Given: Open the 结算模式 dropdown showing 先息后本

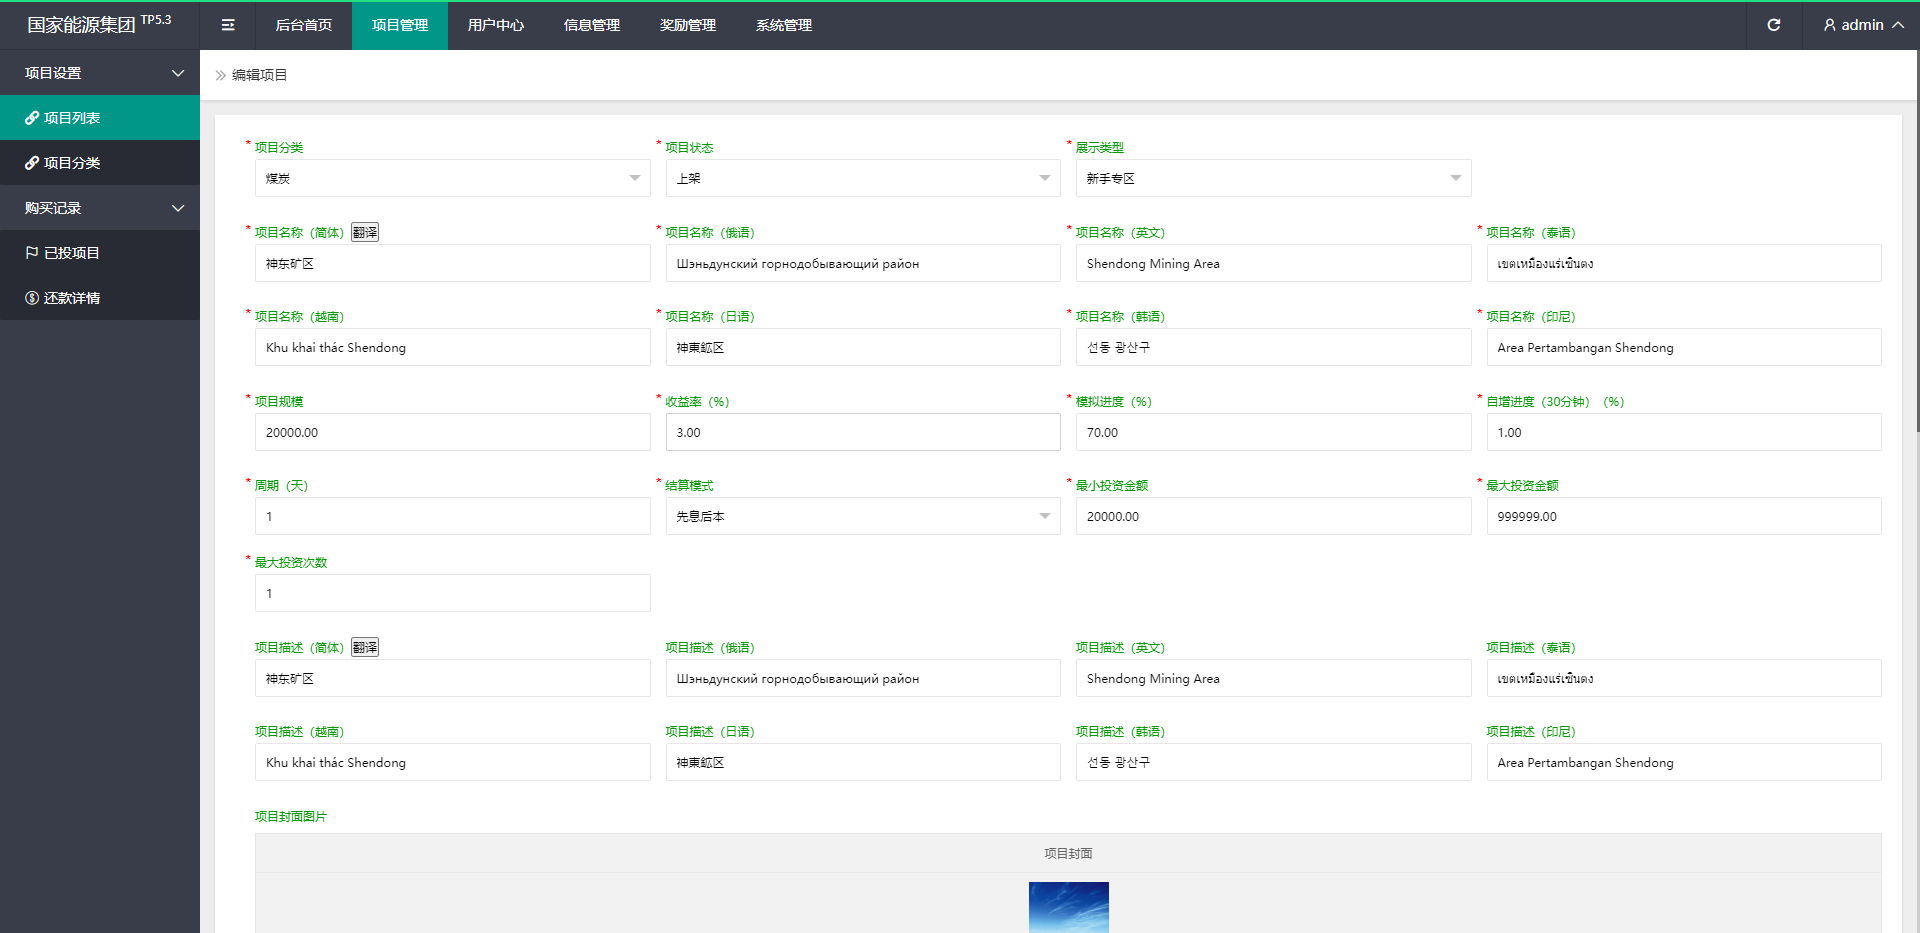Looking at the screenshot, I should pyautogui.click(x=862, y=516).
